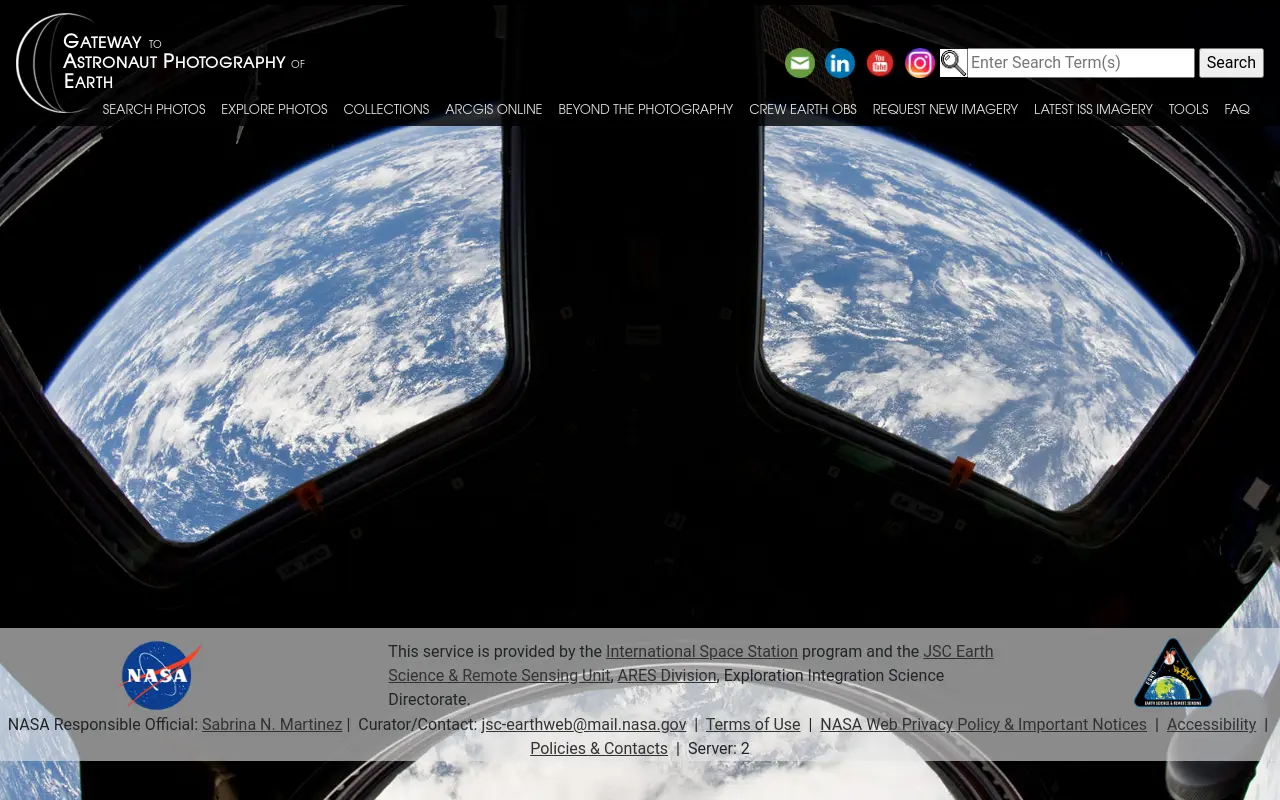The height and width of the screenshot is (800, 1280).
Task: Follow the International Space Station link
Action: [702, 652]
